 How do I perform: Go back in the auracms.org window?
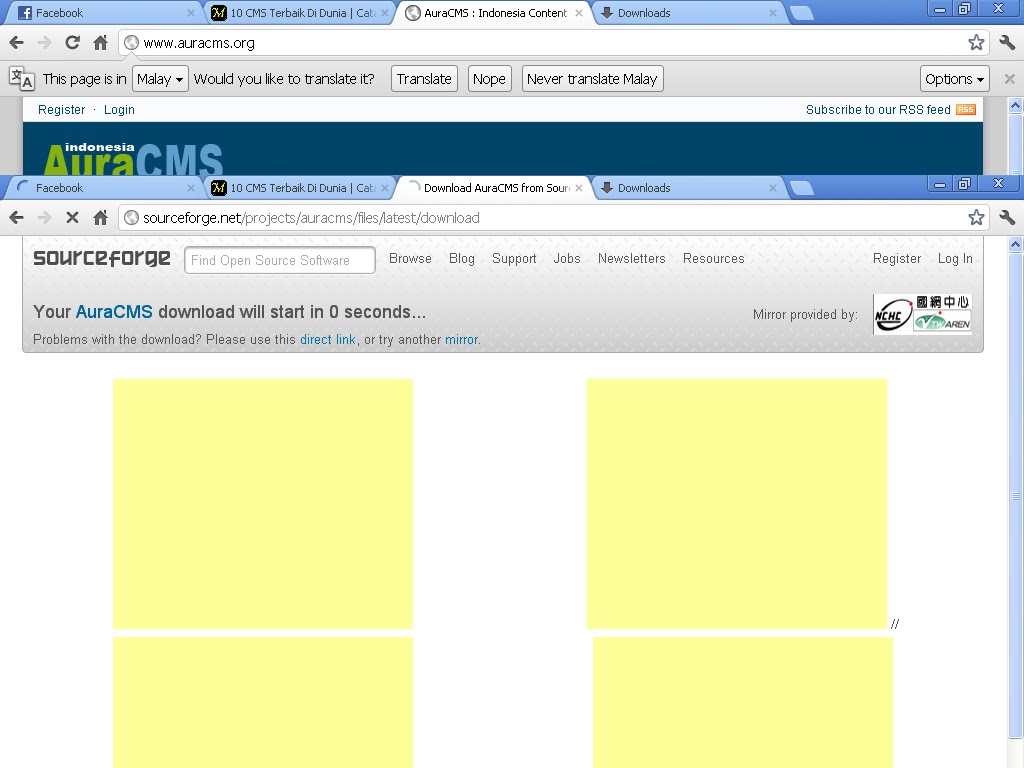(16, 43)
